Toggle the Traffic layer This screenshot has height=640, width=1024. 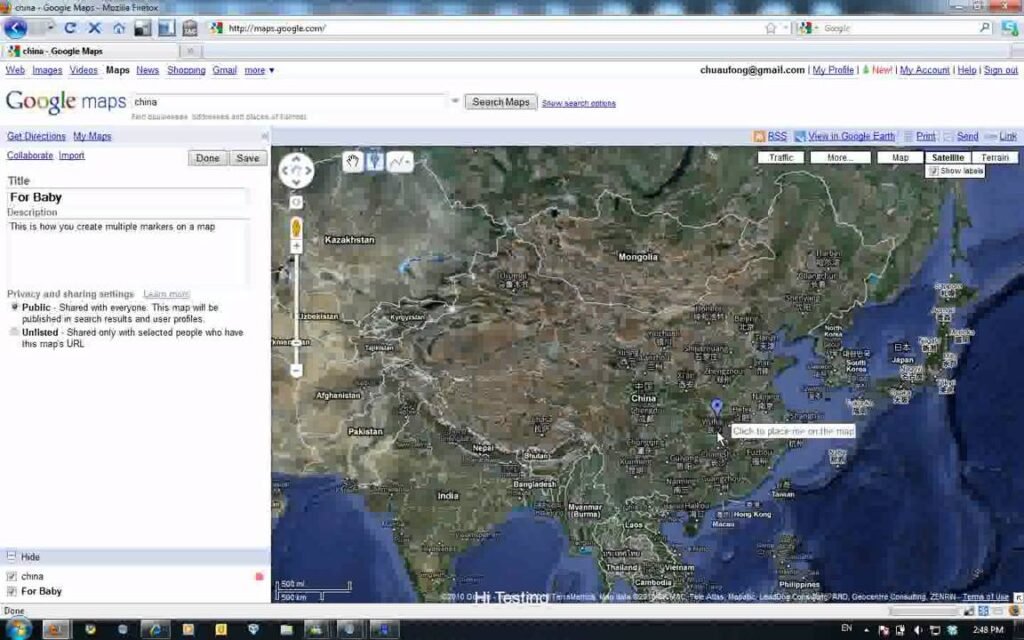click(781, 157)
